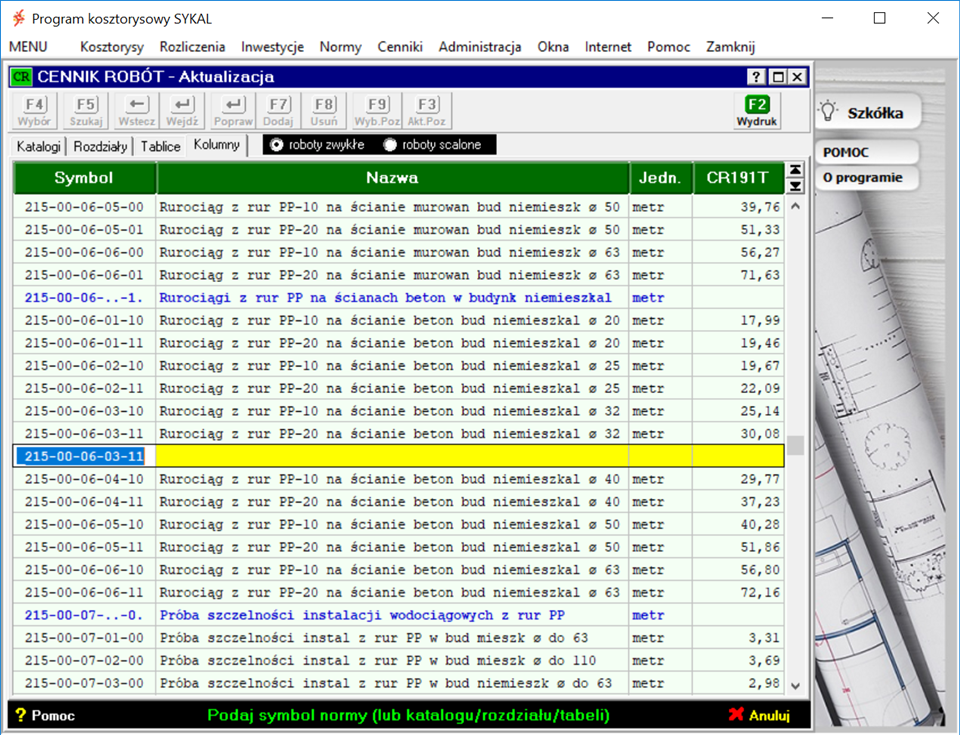Click the scrollbar up arrow
Screen dimensions: 960x735
(795, 206)
